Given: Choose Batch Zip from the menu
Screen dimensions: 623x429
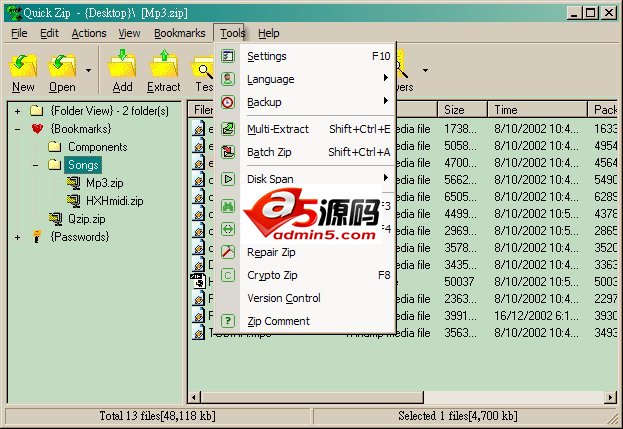Looking at the screenshot, I should click(317, 152).
